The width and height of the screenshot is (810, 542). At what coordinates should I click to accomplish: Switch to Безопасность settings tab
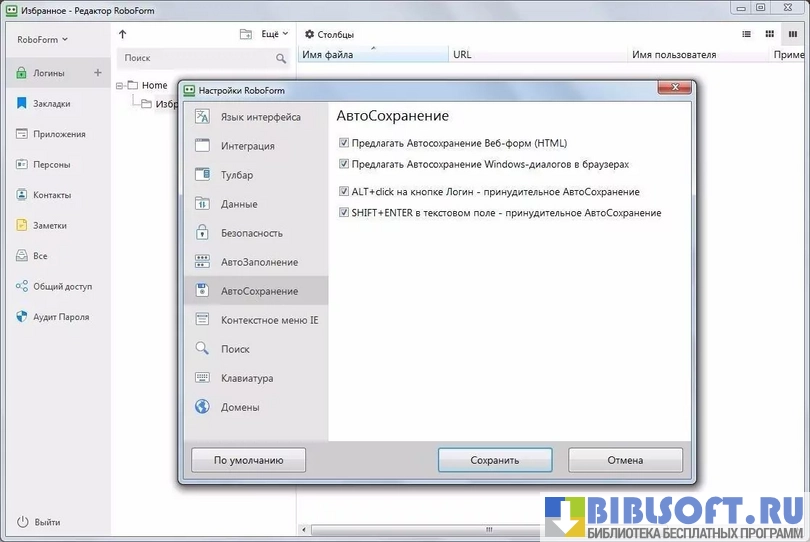tap(251, 233)
